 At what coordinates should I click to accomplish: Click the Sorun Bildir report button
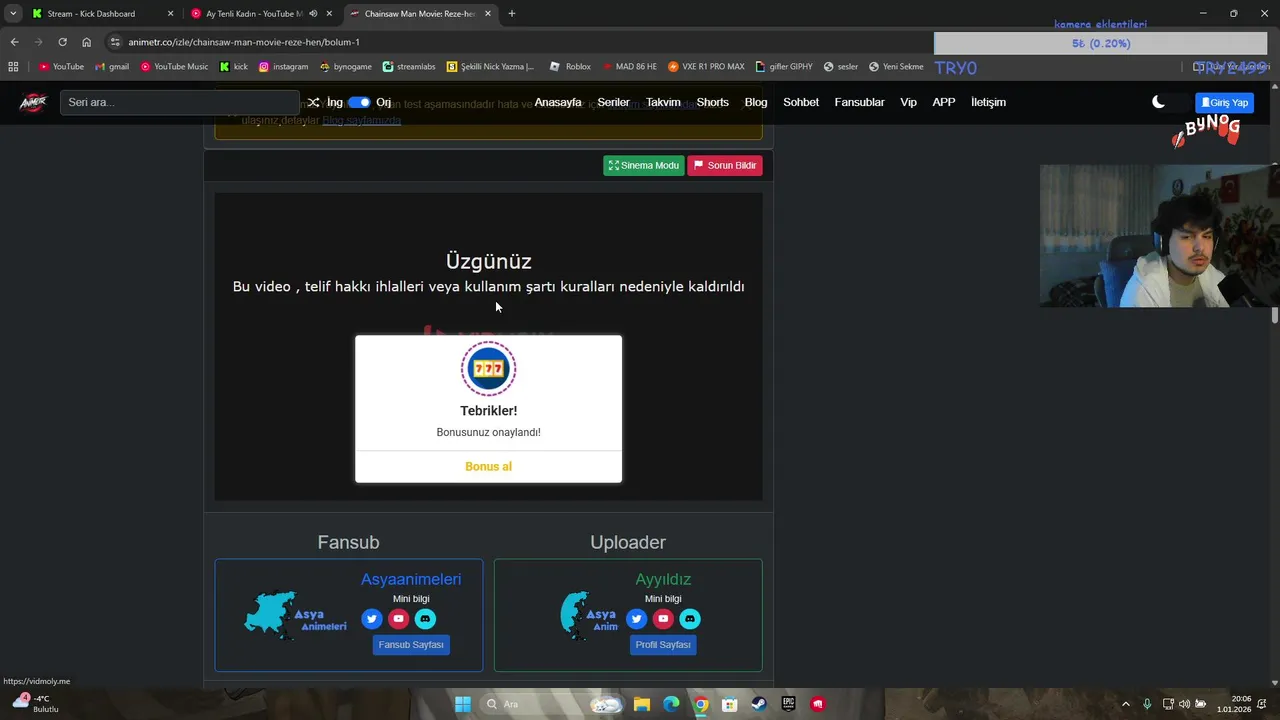725,165
